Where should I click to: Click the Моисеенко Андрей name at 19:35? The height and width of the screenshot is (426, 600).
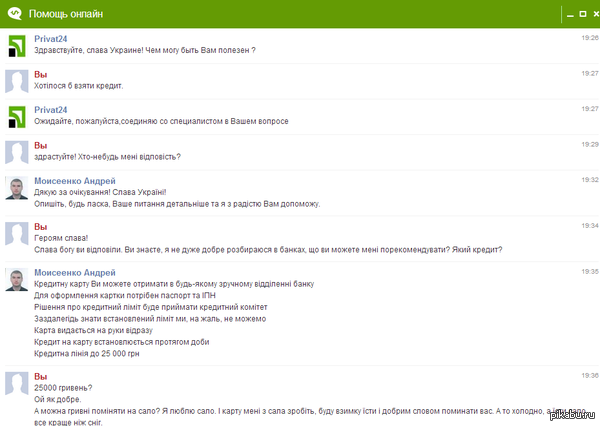75,273
